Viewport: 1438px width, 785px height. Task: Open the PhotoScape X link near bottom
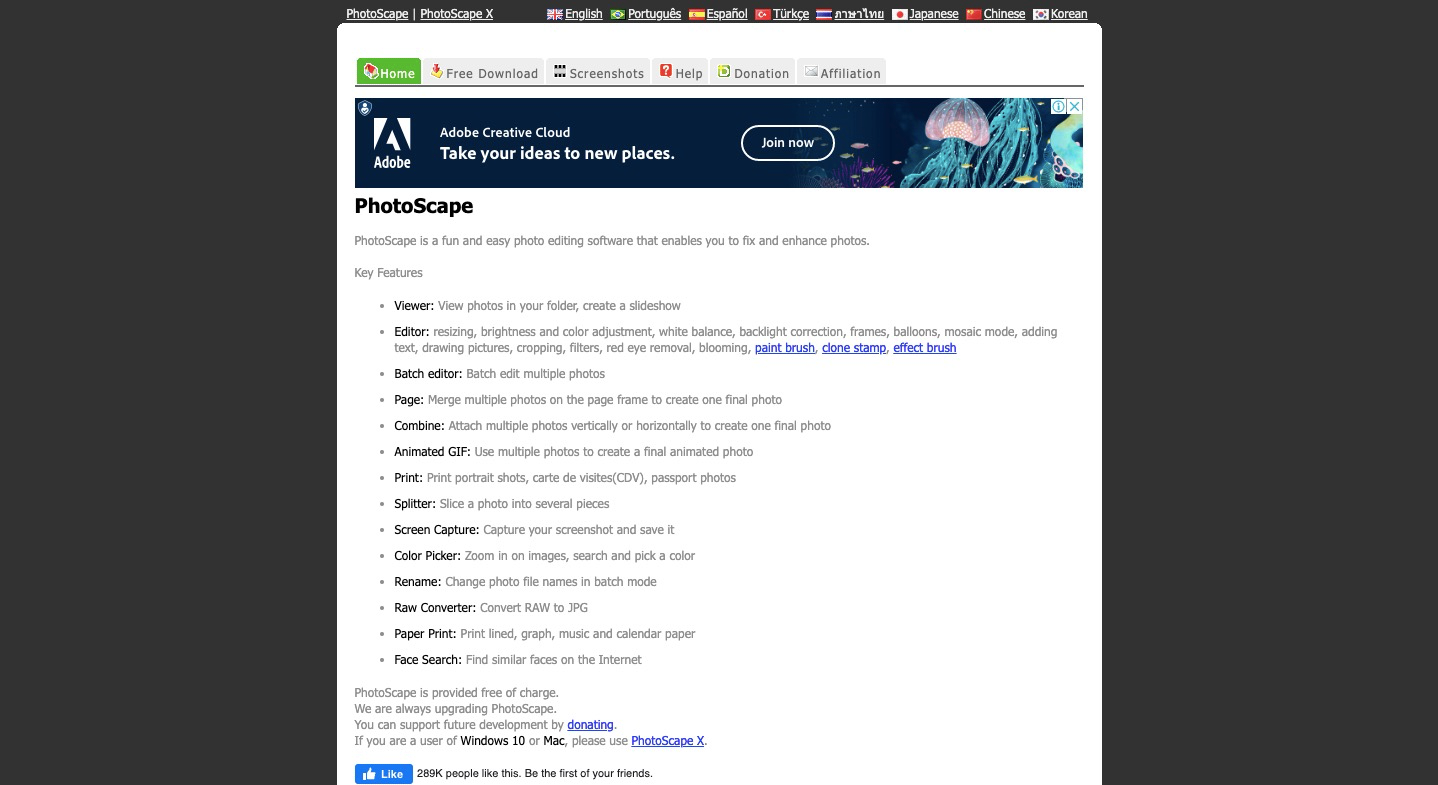tap(668, 741)
